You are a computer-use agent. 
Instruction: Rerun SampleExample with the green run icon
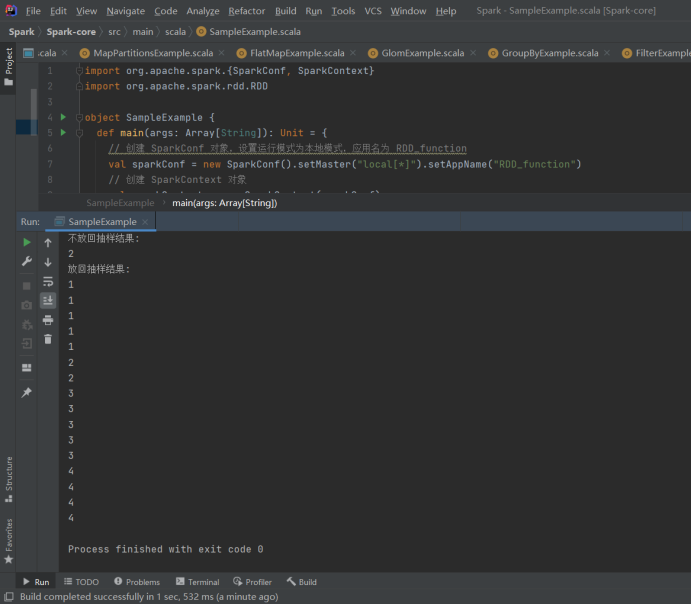pyautogui.click(x=27, y=242)
